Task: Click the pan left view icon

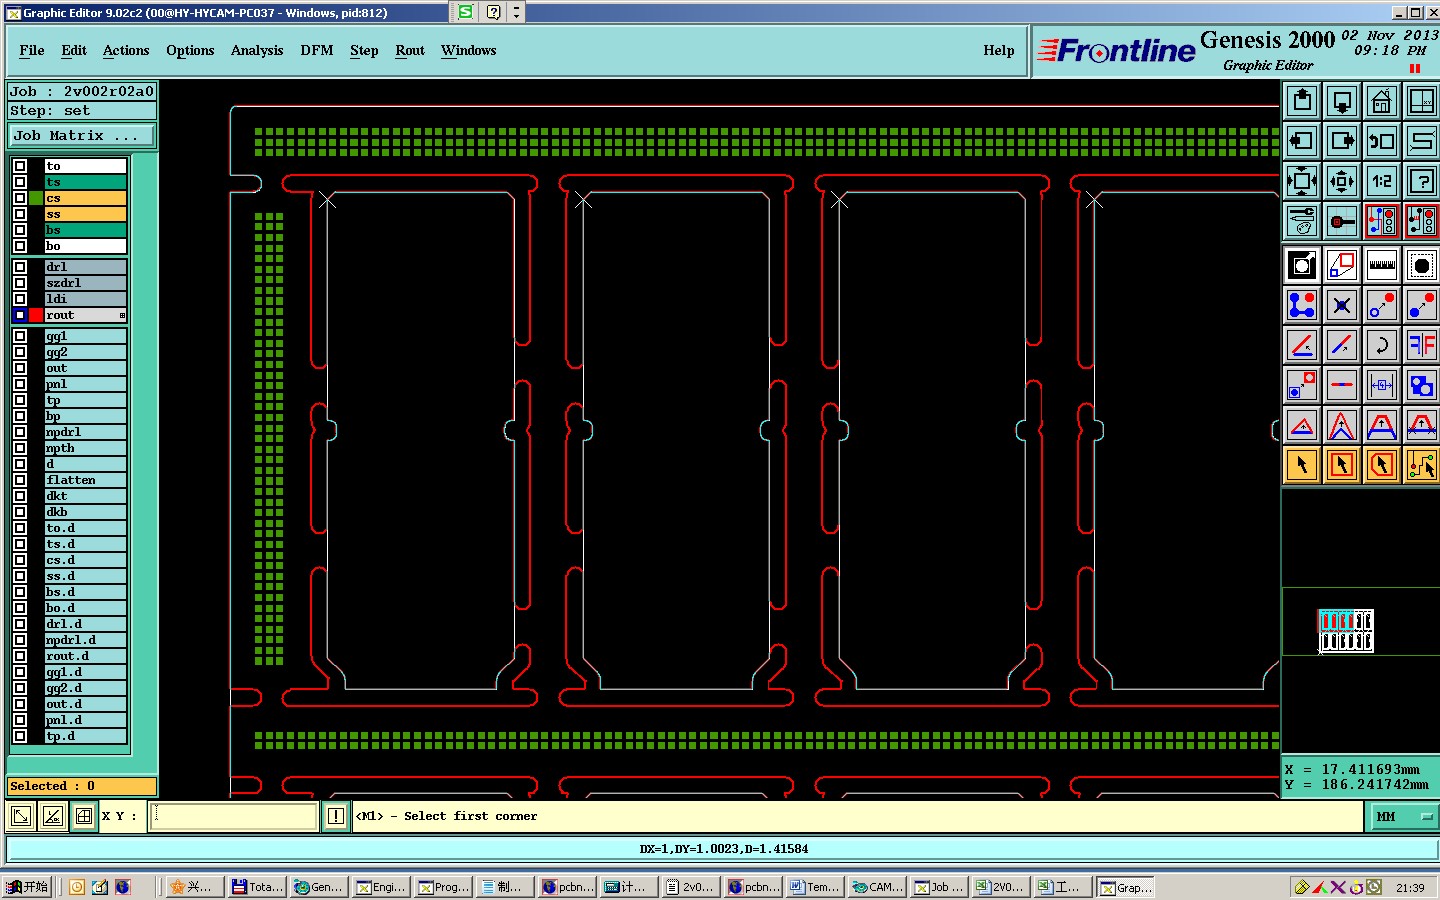Action: pos(1302,141)
